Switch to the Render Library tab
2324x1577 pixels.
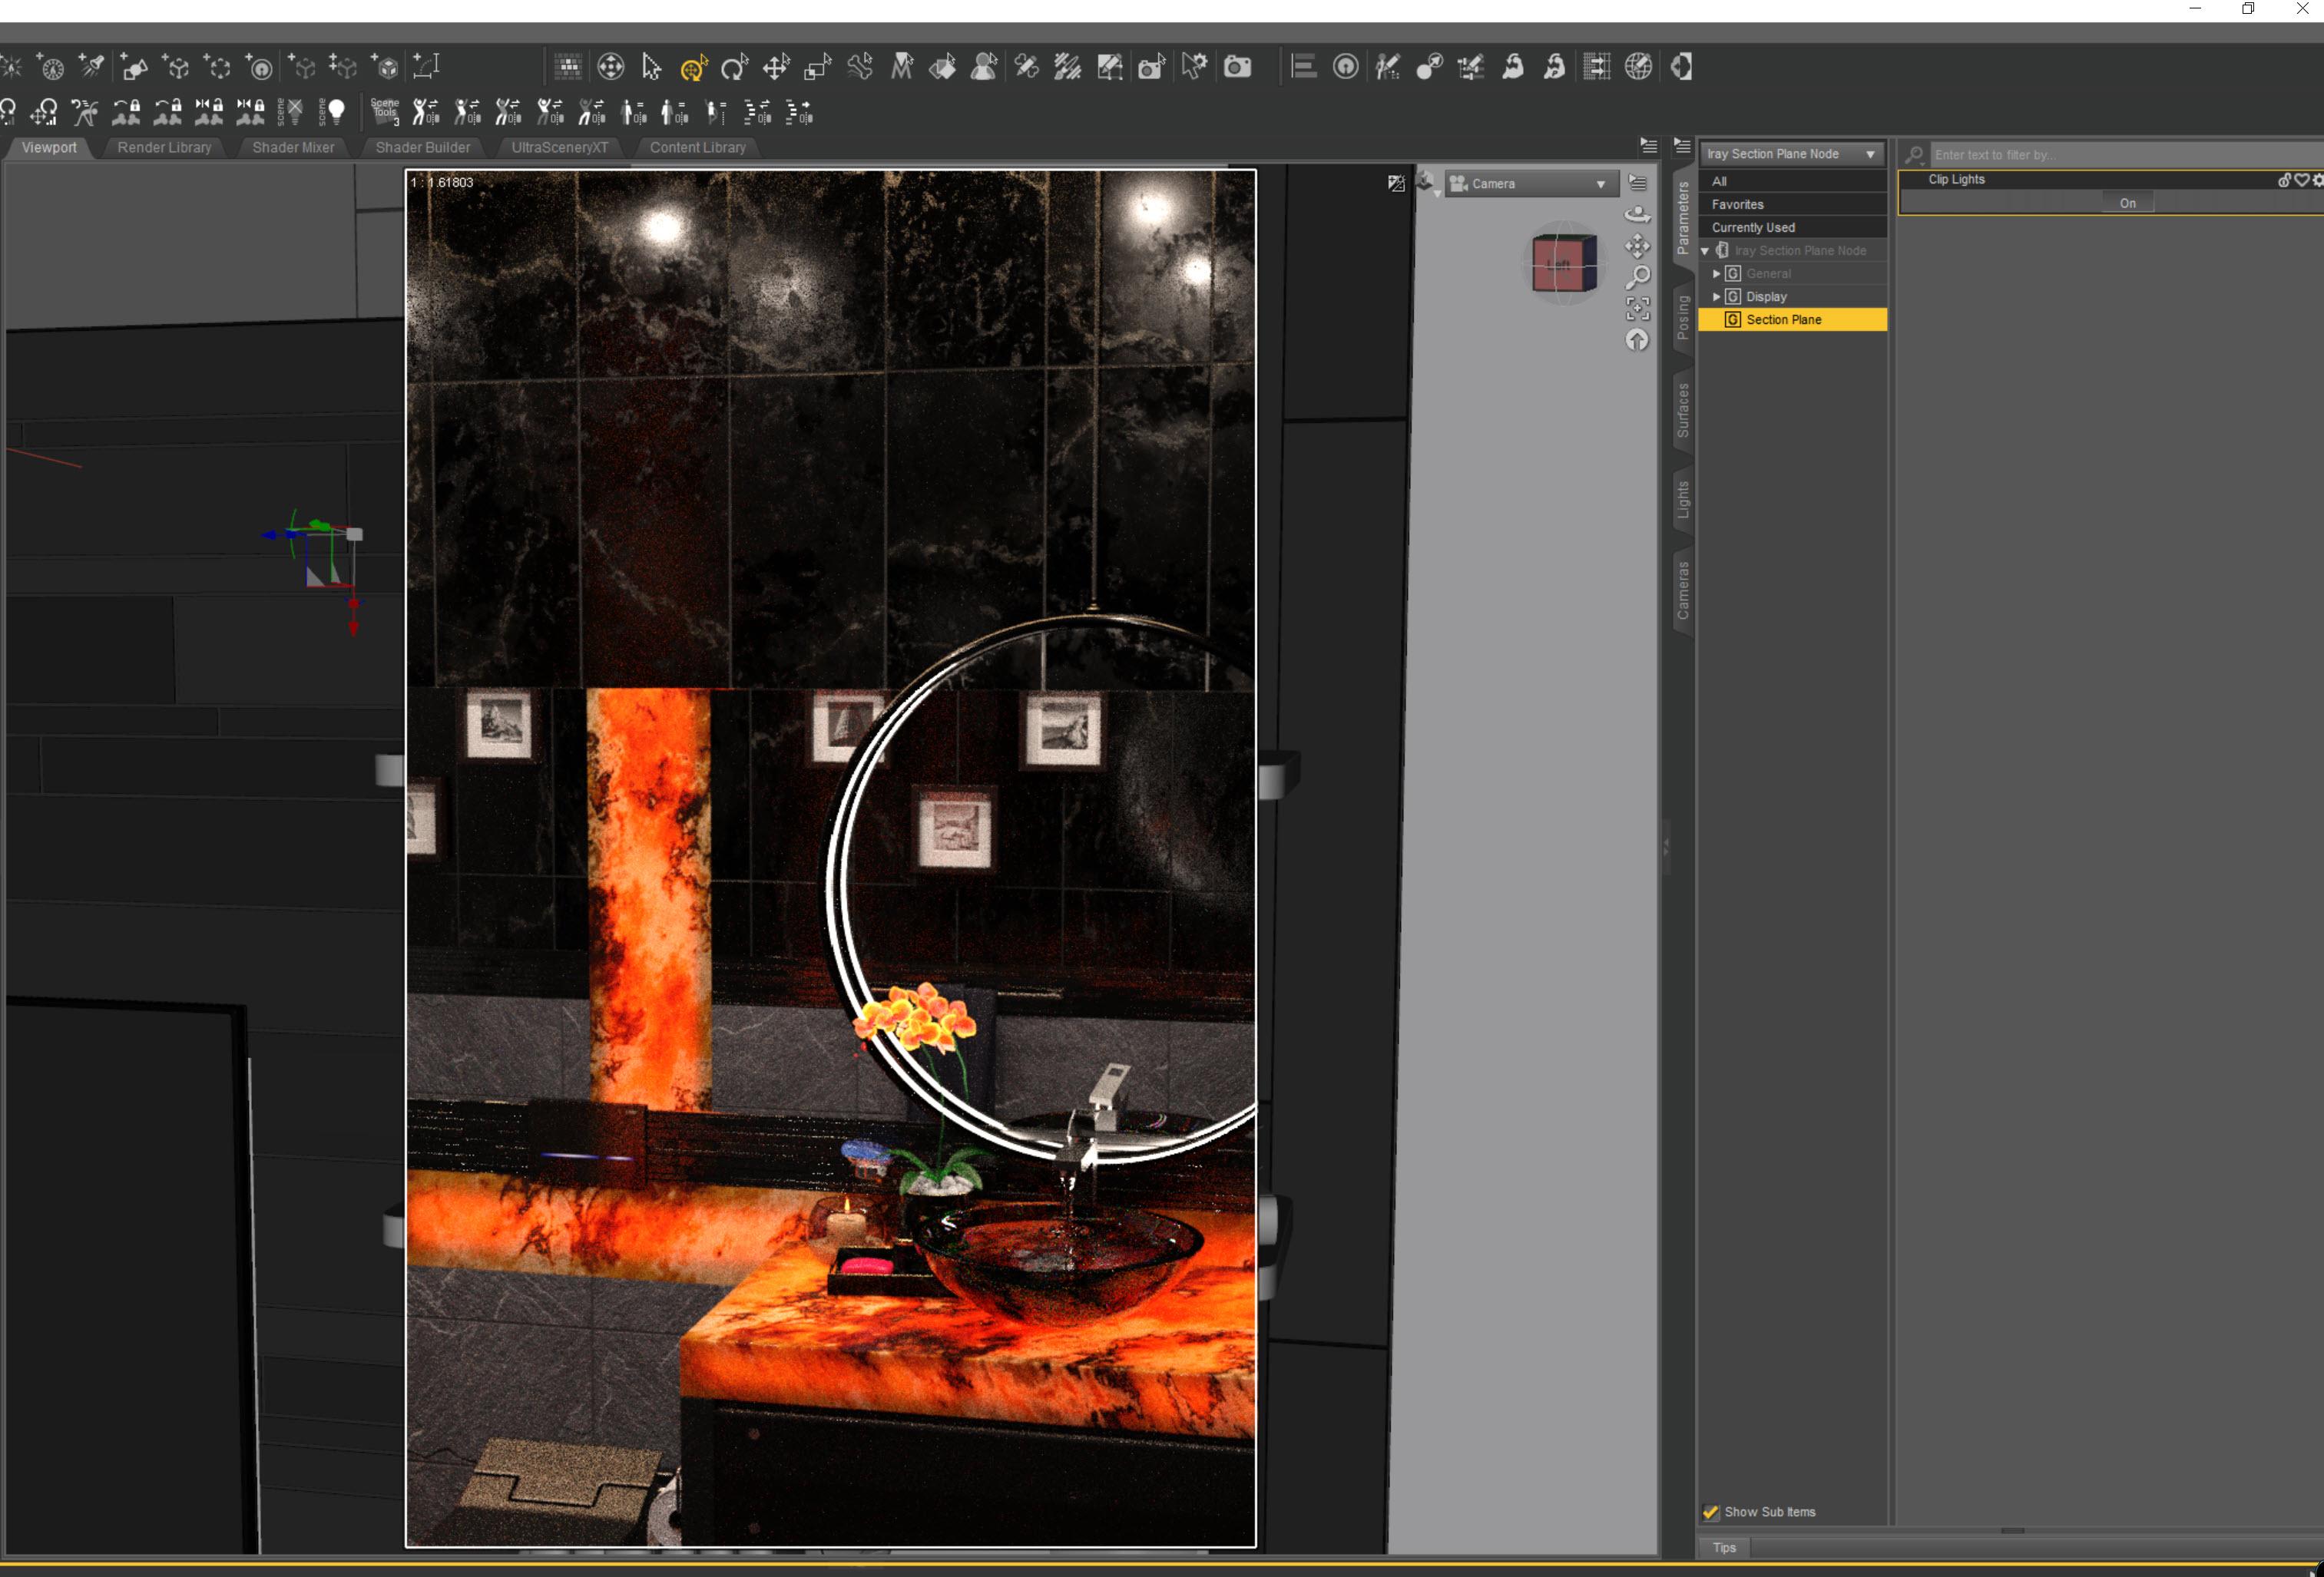tap(164, 147)
